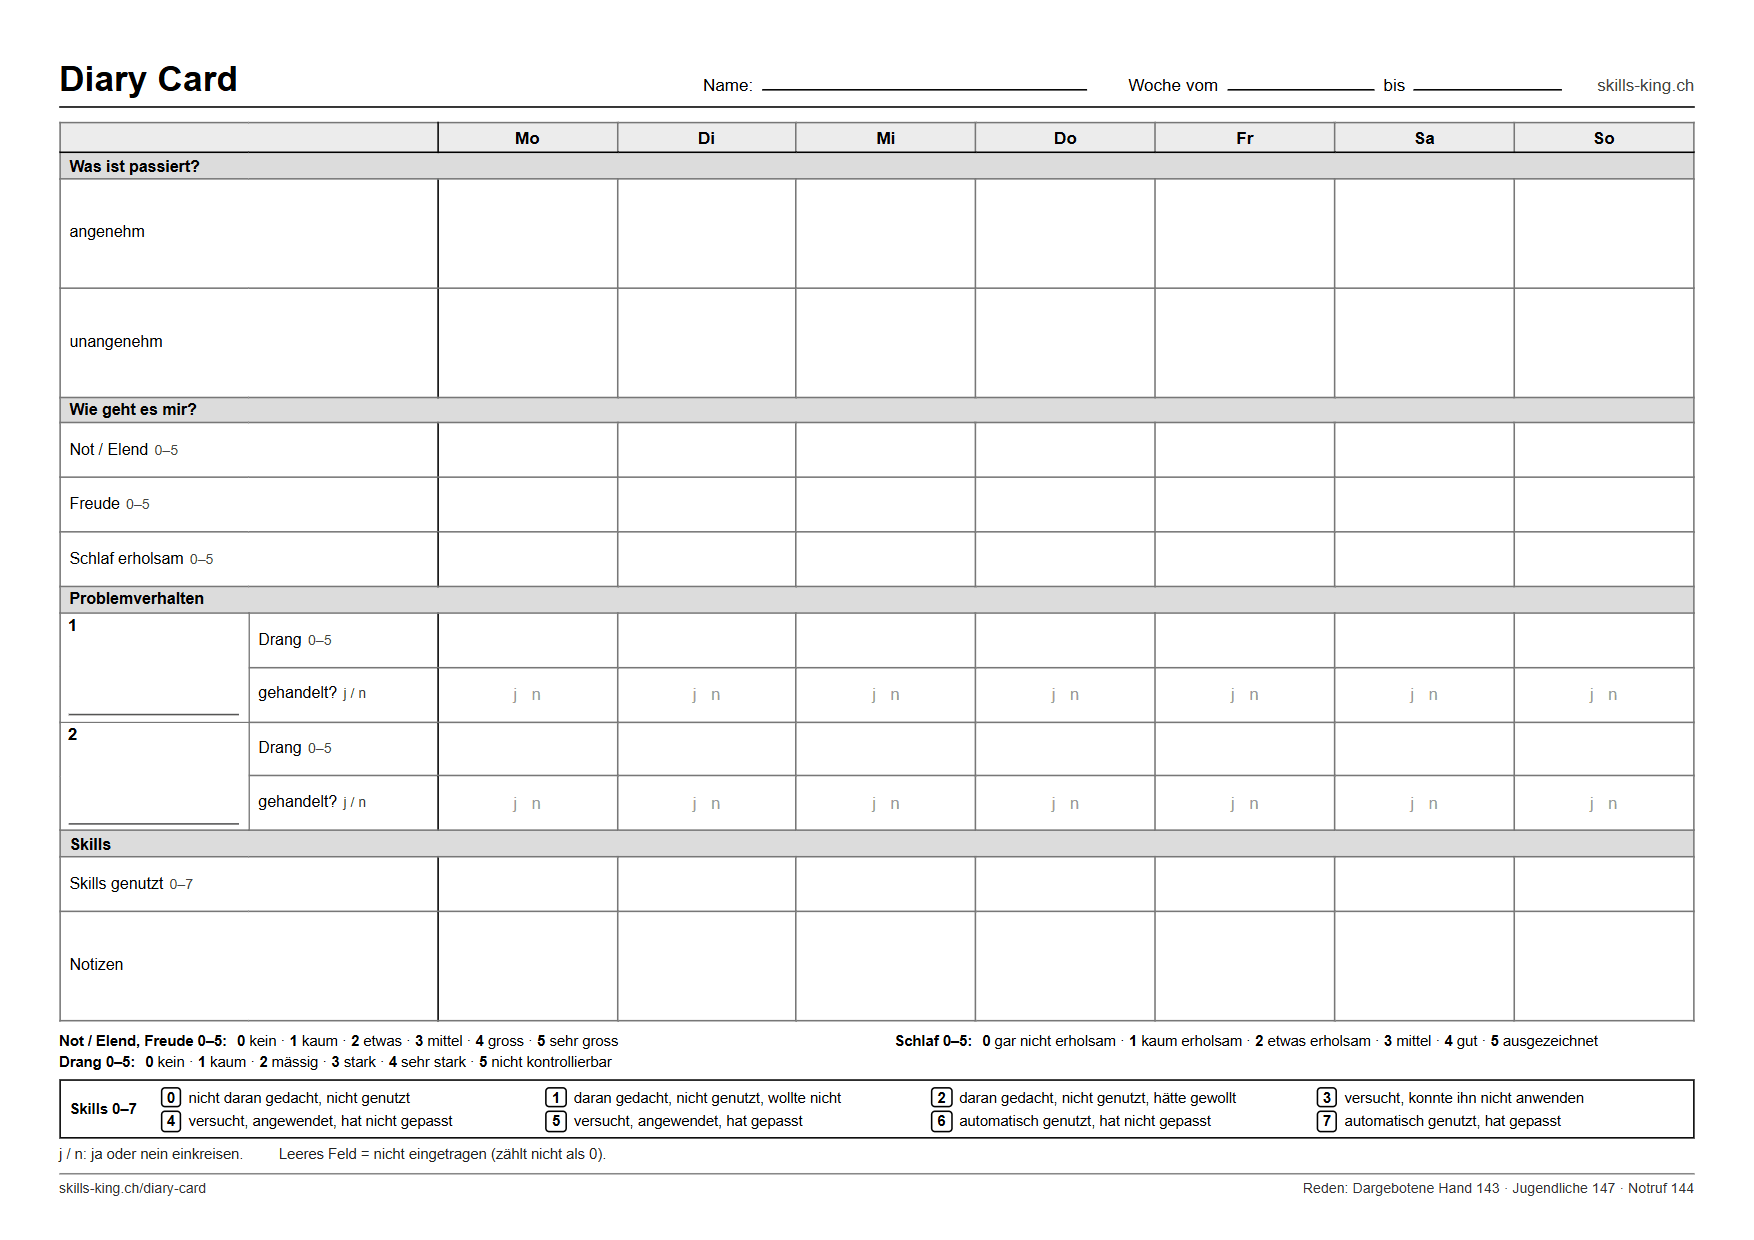The image size is (1754, 1240).
Task: Click the 'Not / Elend' cell for Di
Action: pyautogui.click(x=707, y=450)
